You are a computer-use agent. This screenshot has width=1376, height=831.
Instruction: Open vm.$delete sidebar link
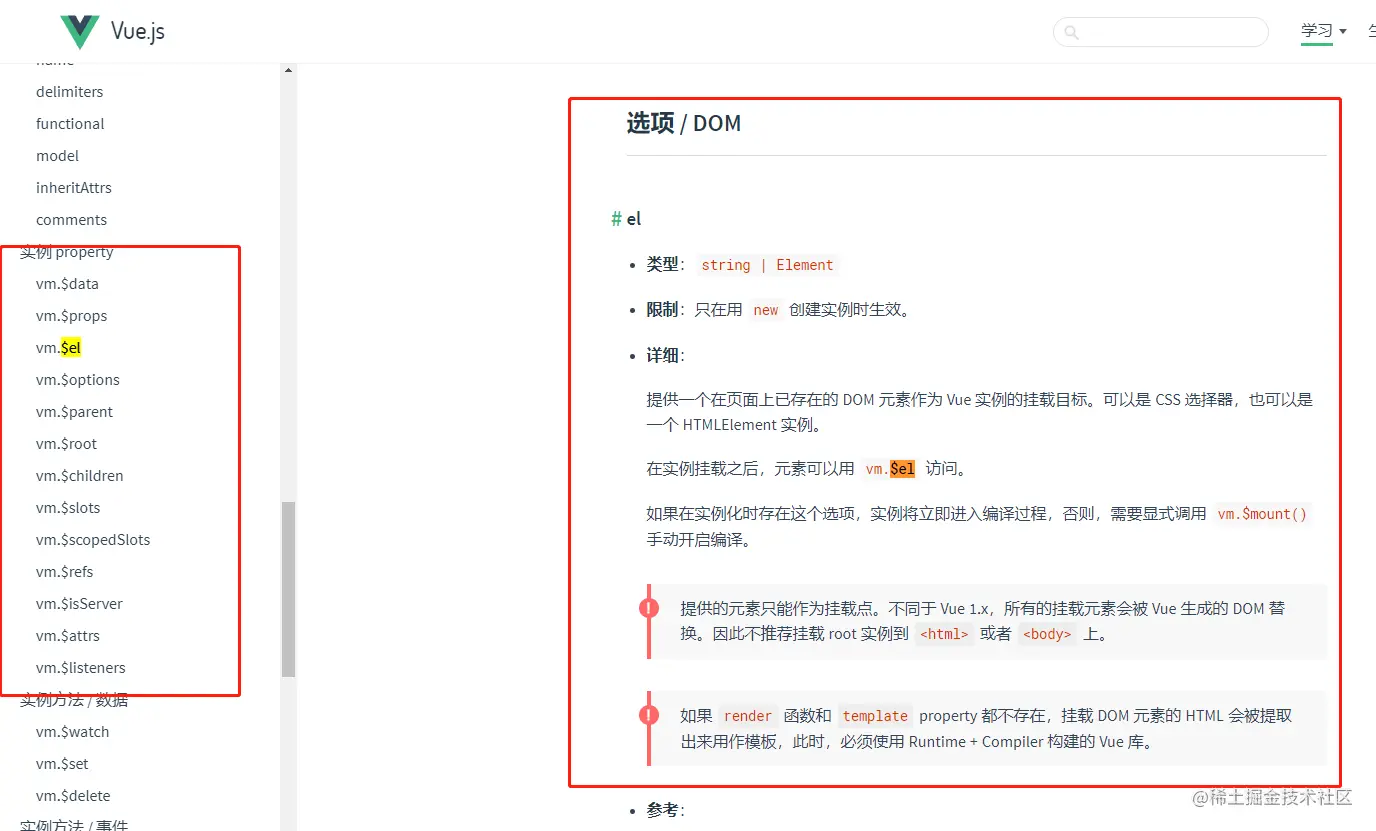pos(73,796)
